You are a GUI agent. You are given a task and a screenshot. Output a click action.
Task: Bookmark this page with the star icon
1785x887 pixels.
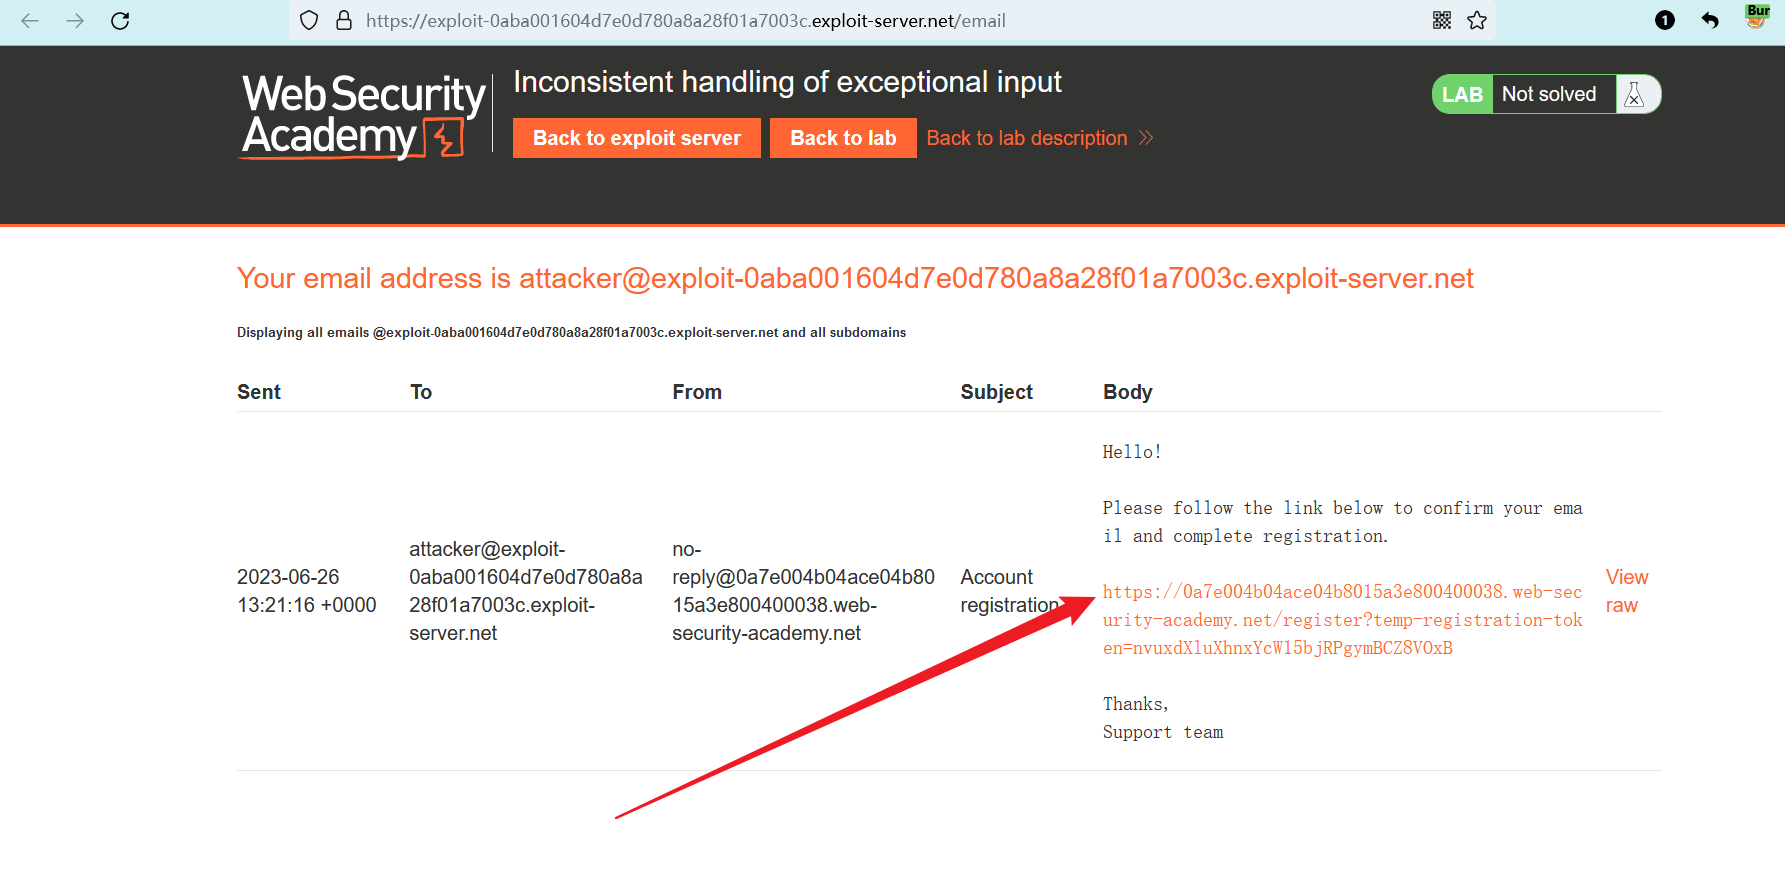(1477, 21)
